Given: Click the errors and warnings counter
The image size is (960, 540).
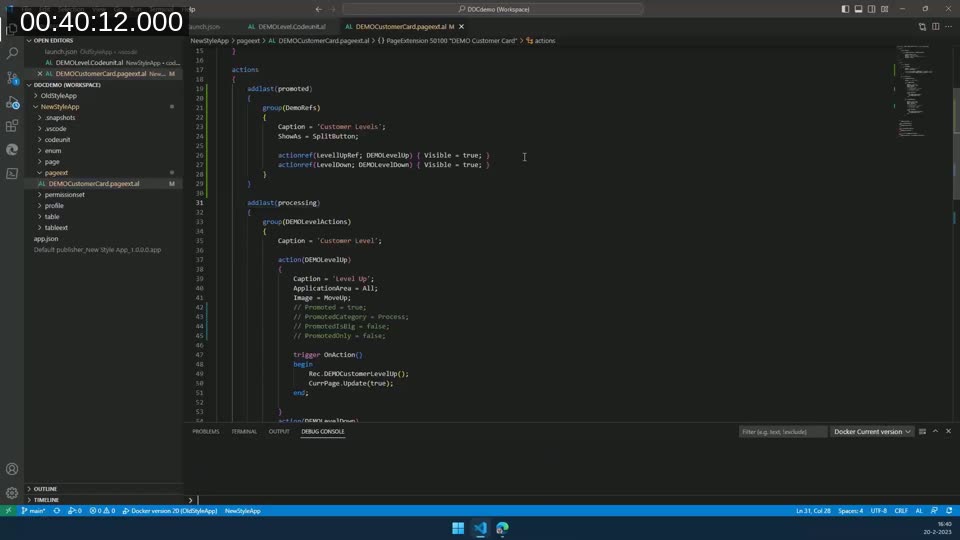Looking at the screenshot, I should (x=102, y=511).
